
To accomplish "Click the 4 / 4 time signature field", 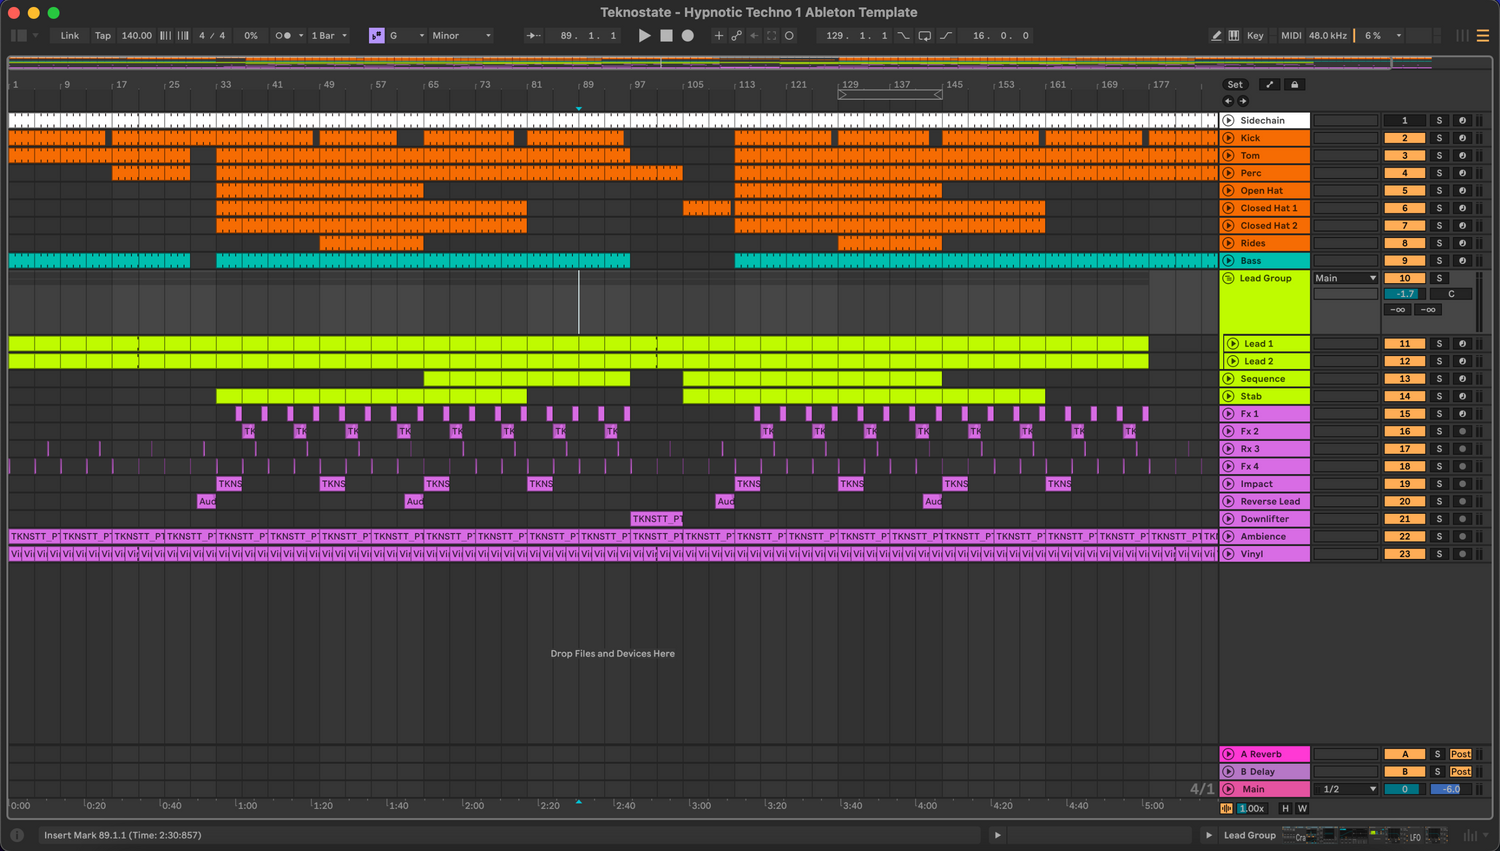I will 212,35.
